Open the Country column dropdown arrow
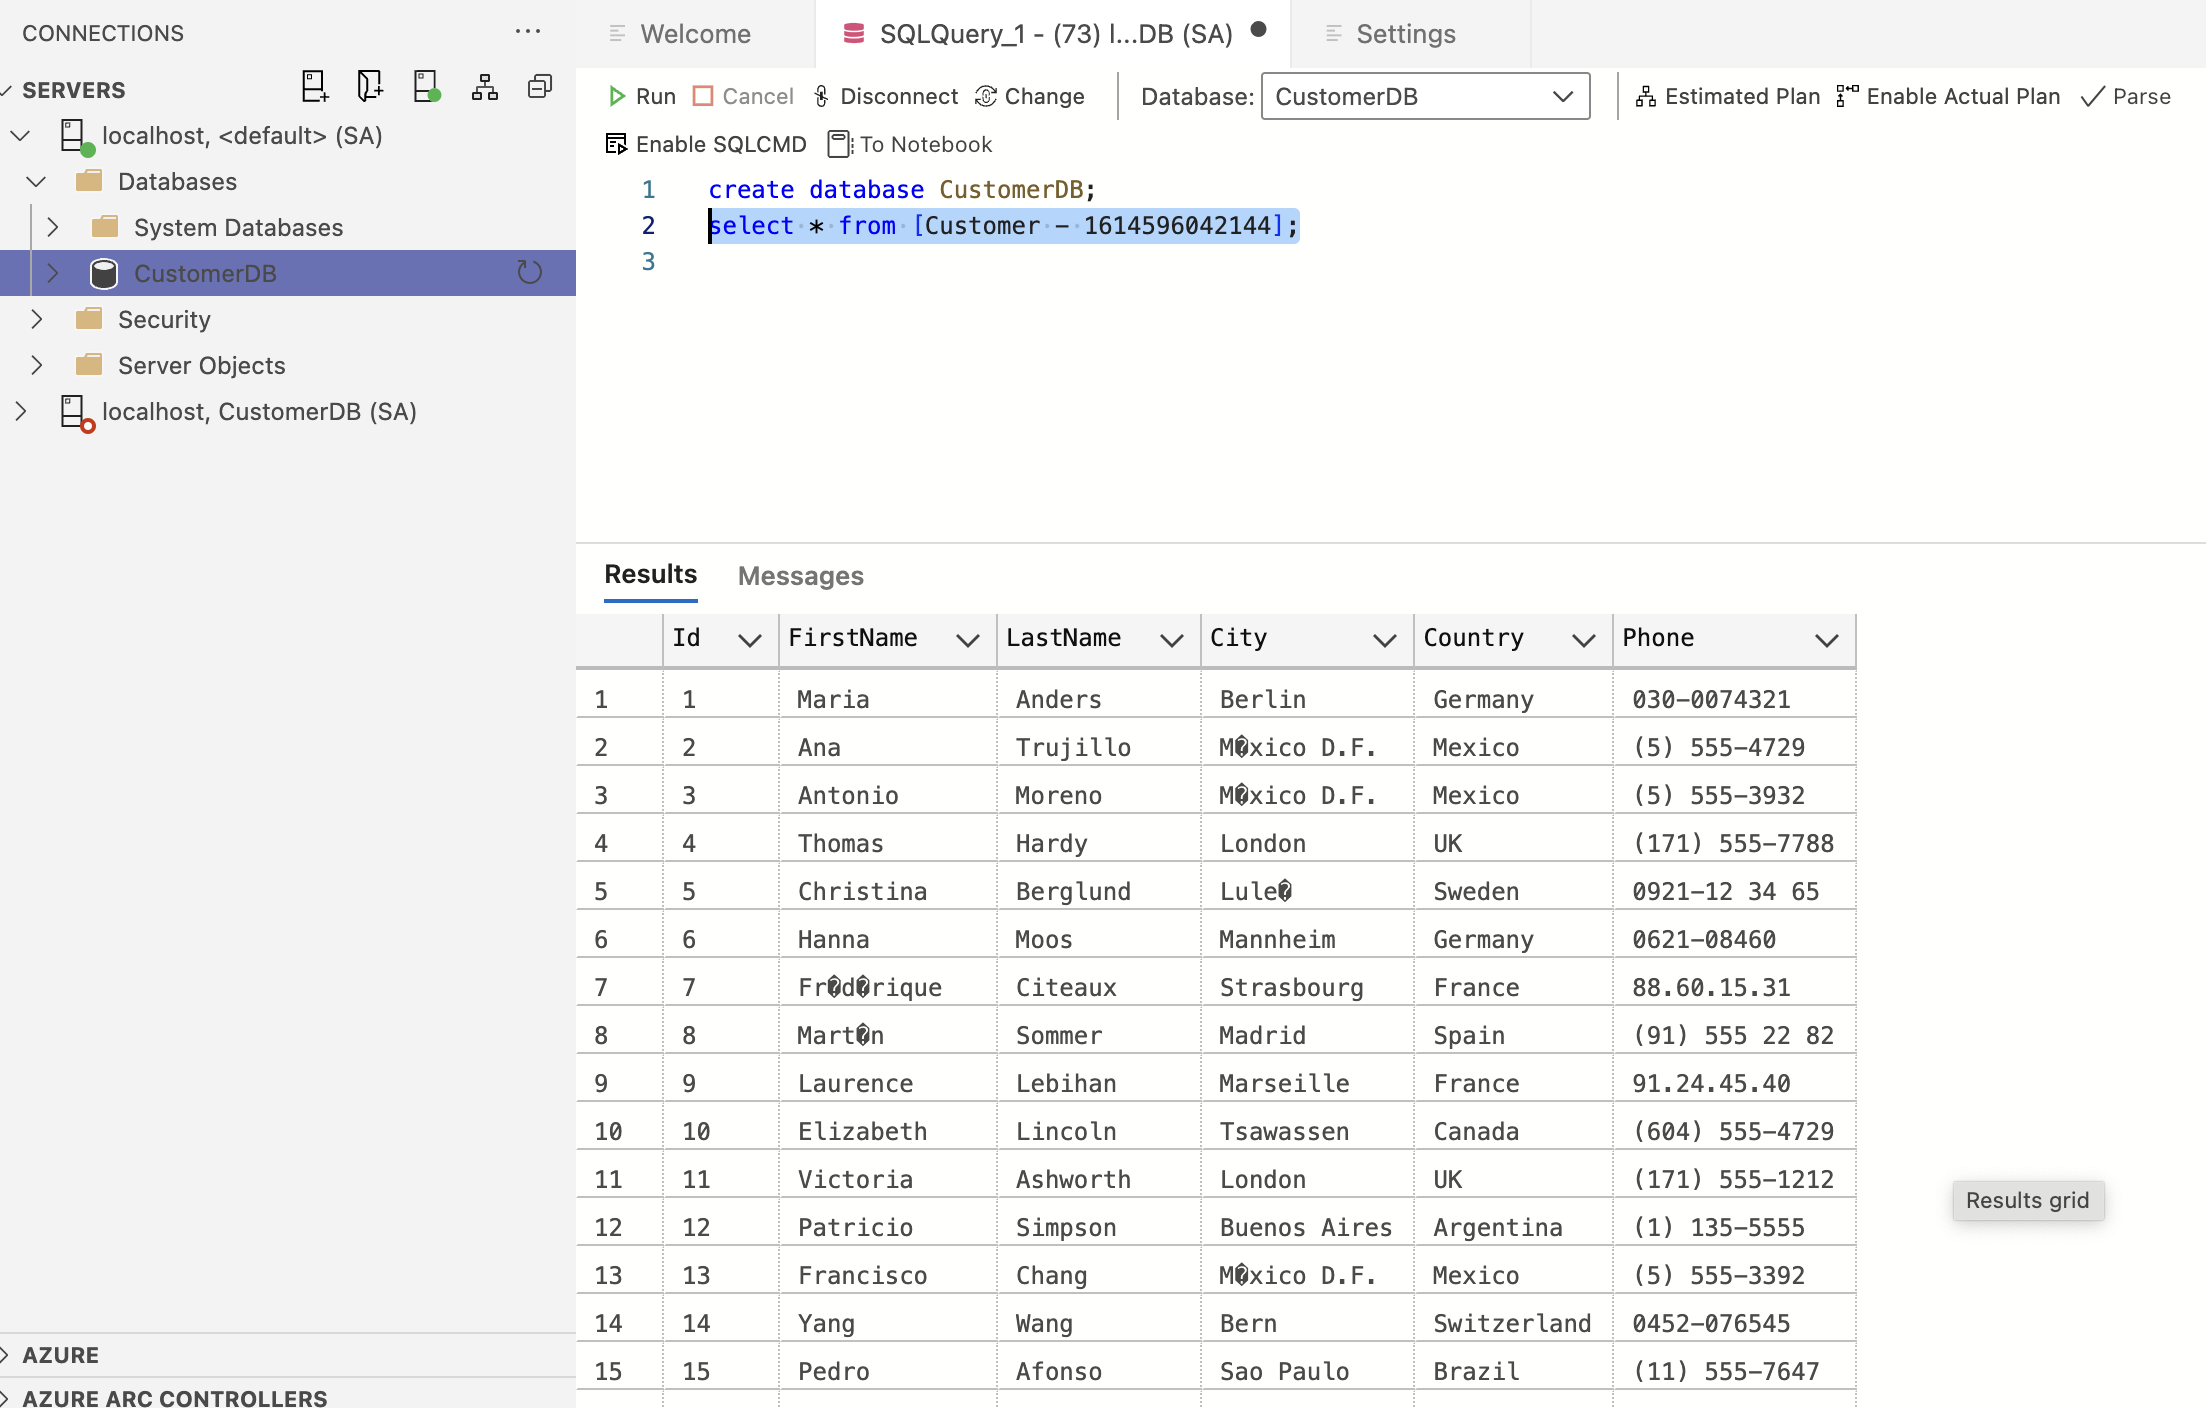 tap(1583, 640)
